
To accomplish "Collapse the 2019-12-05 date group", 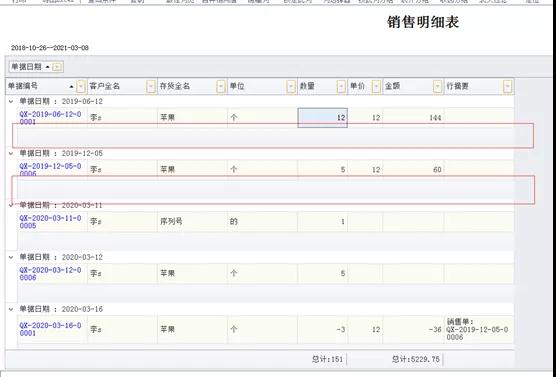I will (11, 153).
